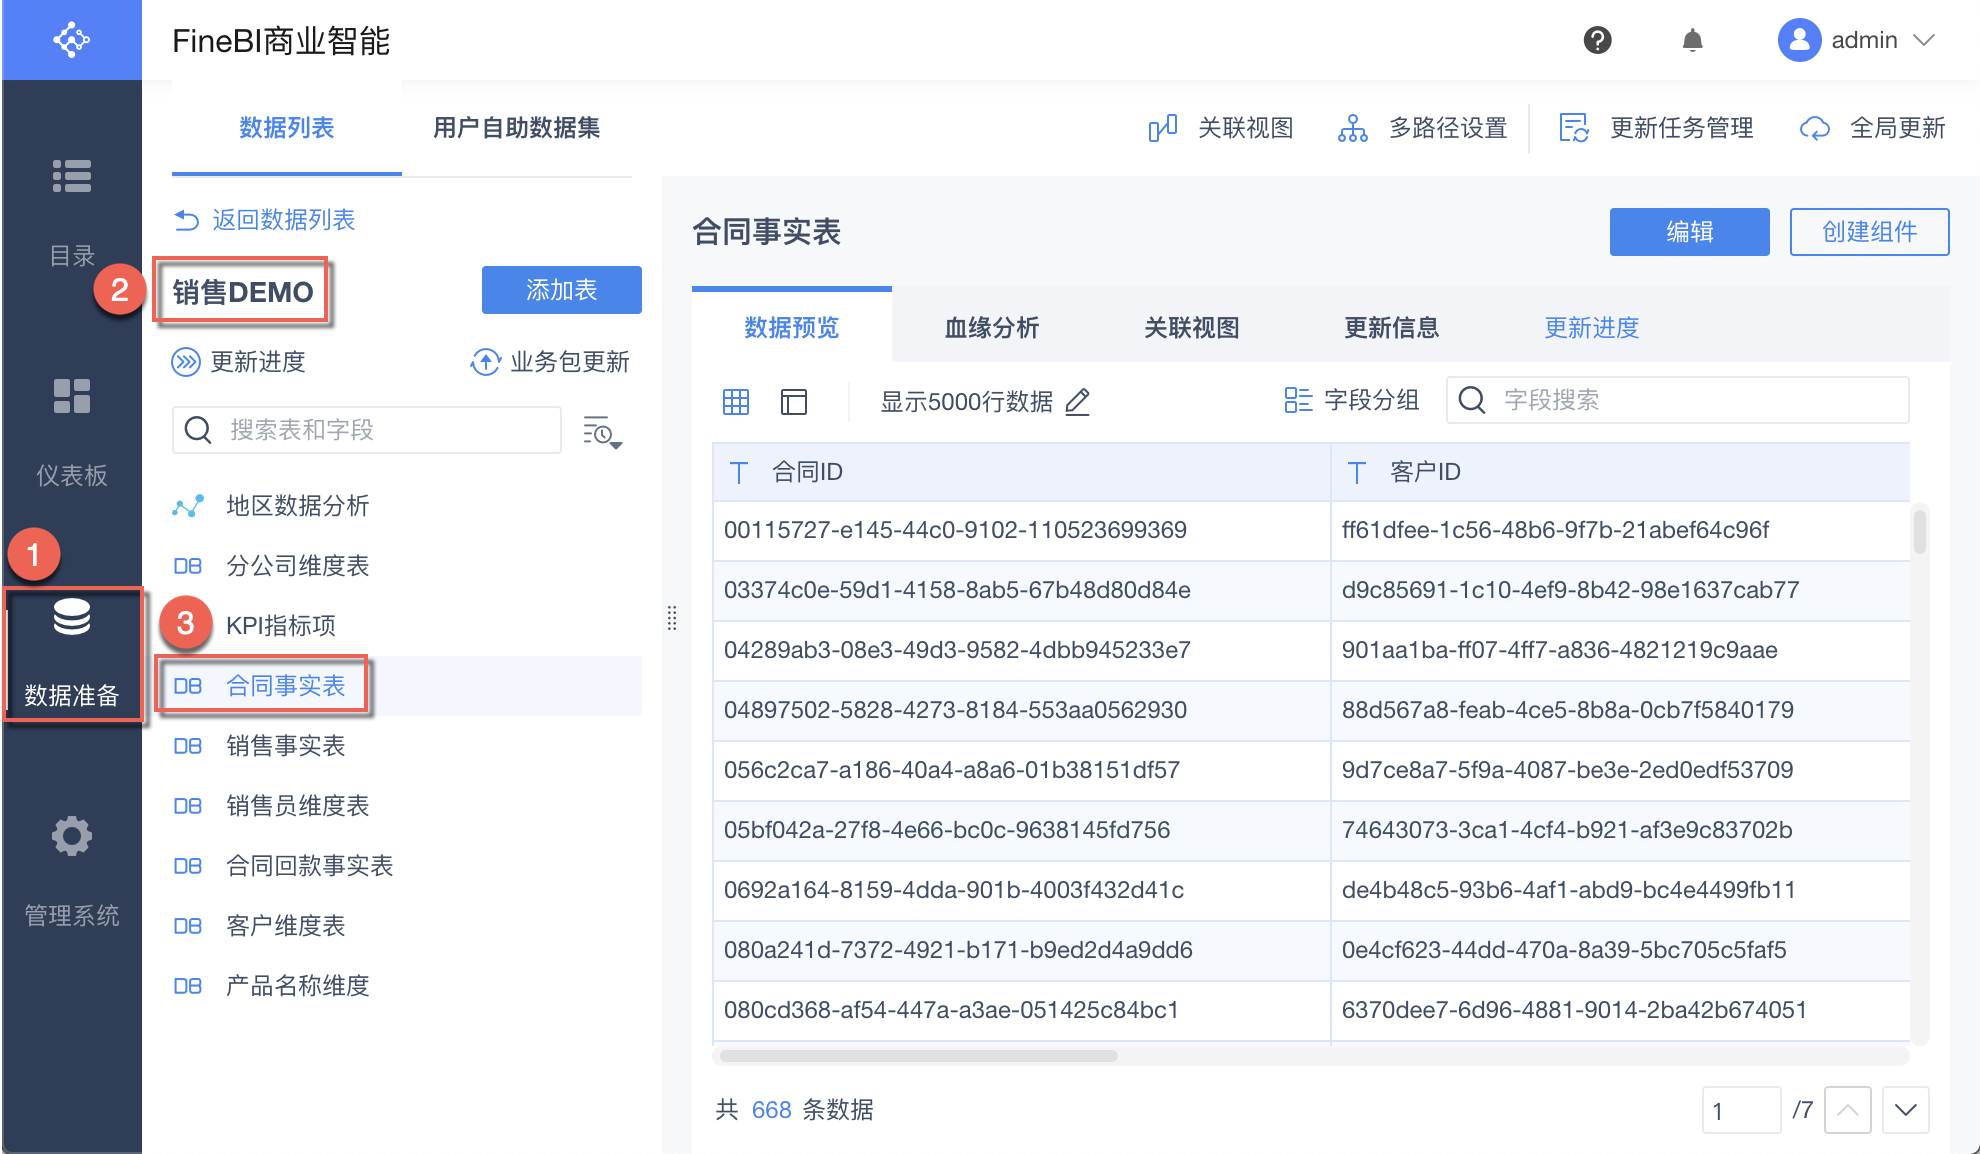Switch to the 血缘分析 tab
This screenshot has width=1980, height=1154.
[x=992, y=327]
